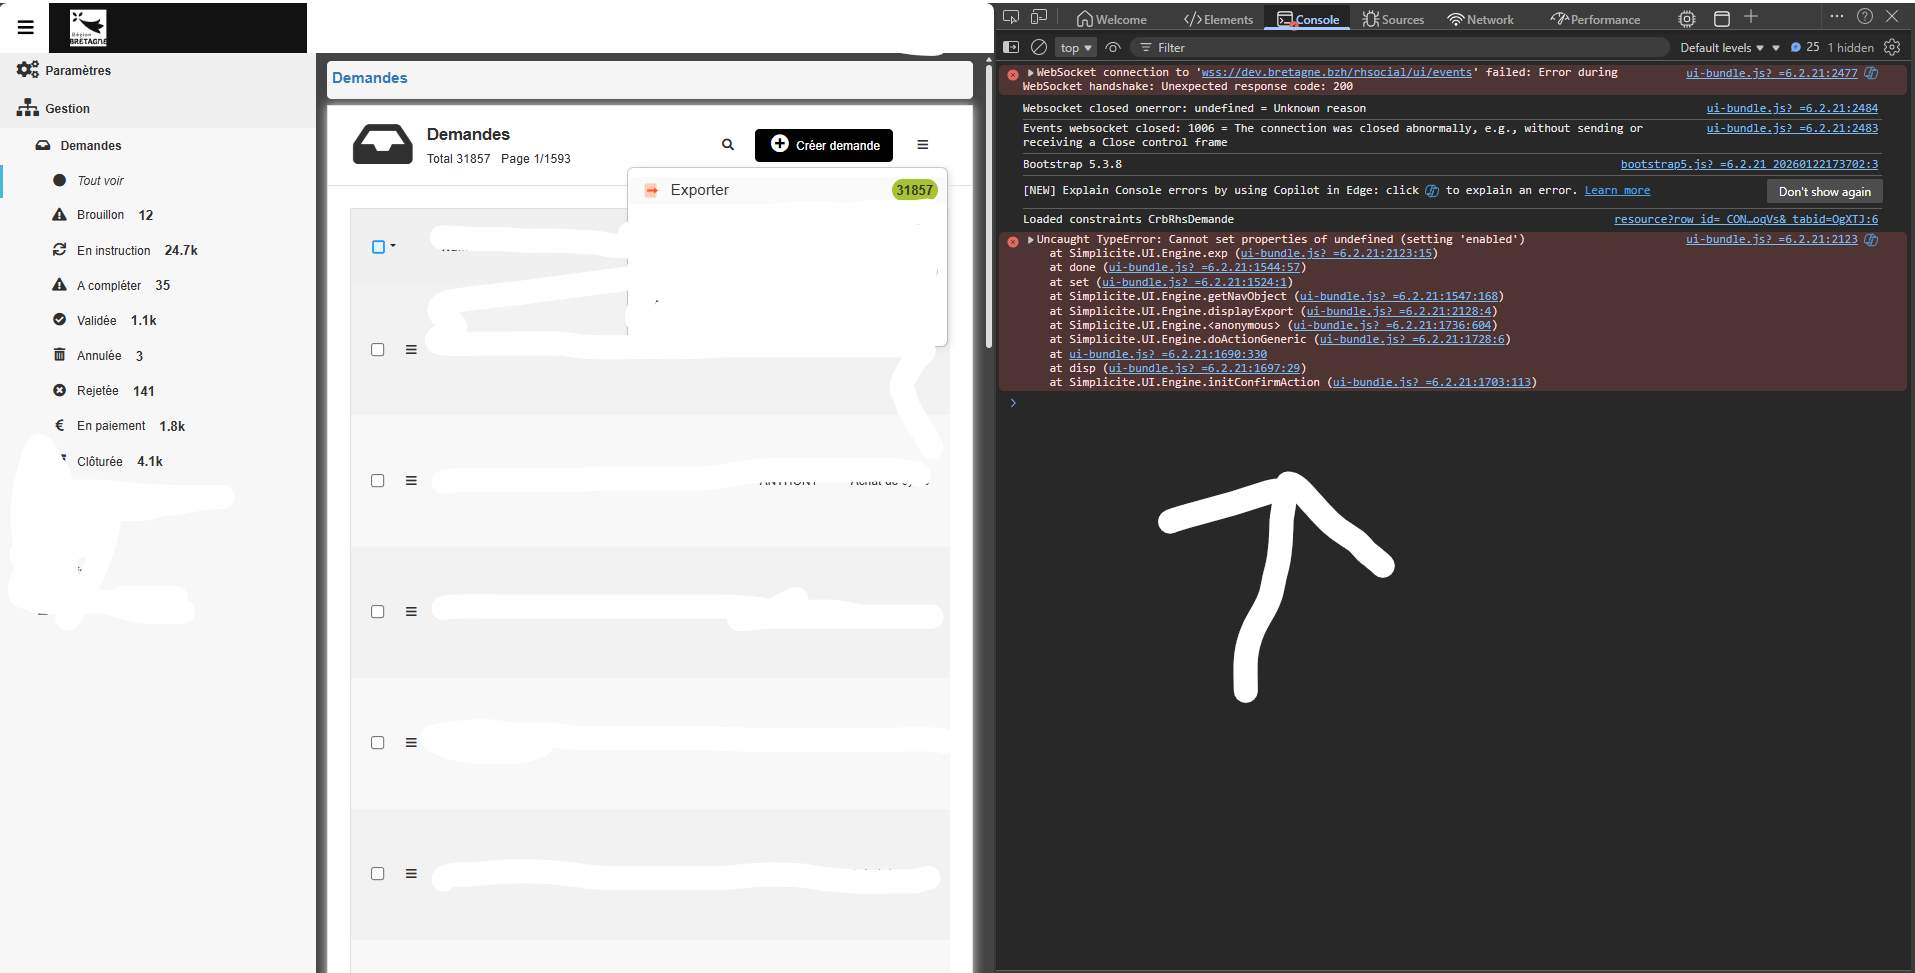Click the Créer demande button
1915x973 pixels.
[824, 145]
